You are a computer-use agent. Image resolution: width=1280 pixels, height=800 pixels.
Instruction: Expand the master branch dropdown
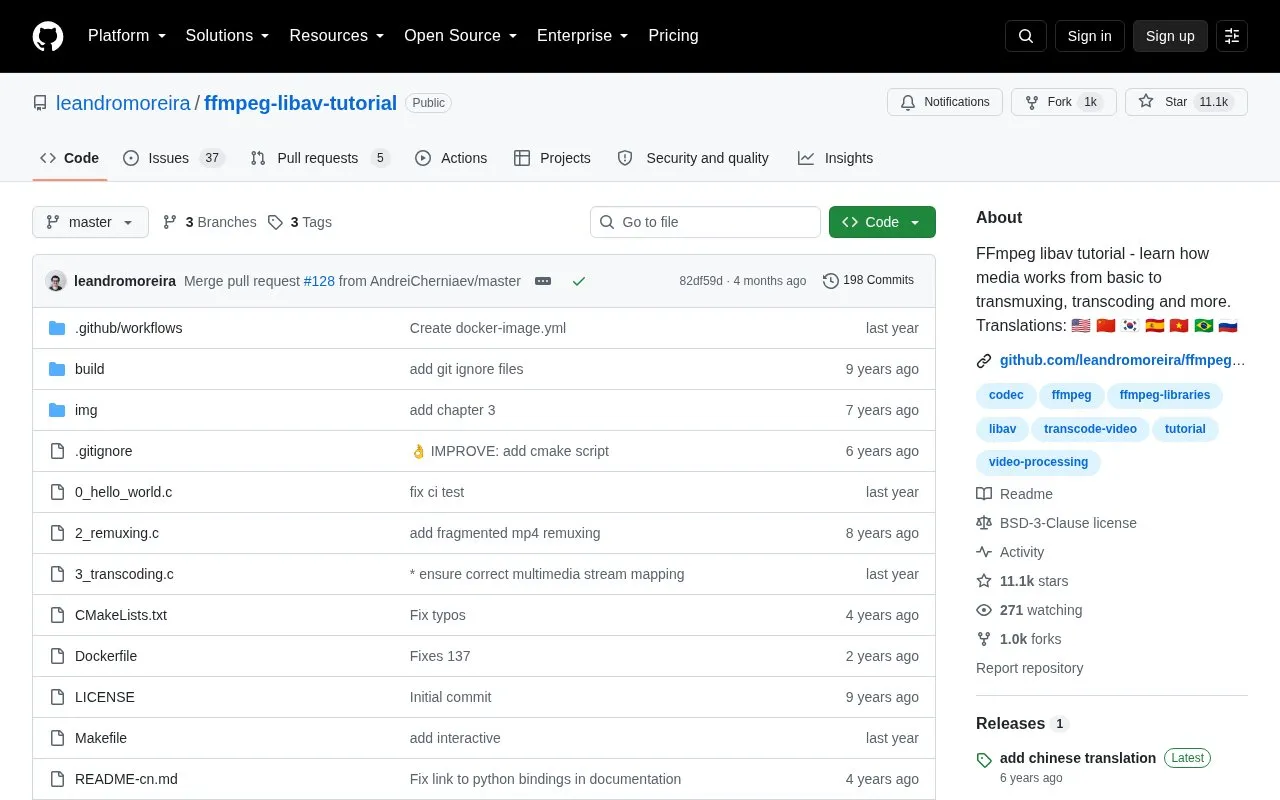pos(90,222)
